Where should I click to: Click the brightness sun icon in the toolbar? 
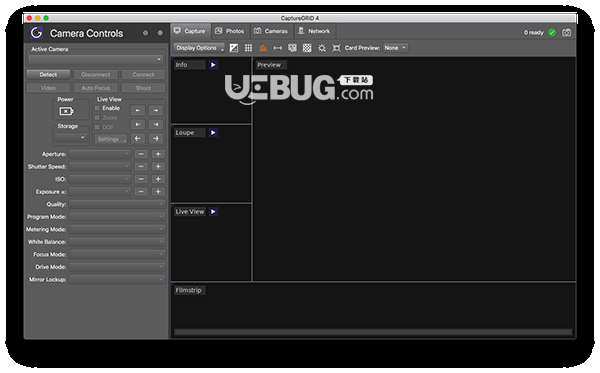pos(322,48)
